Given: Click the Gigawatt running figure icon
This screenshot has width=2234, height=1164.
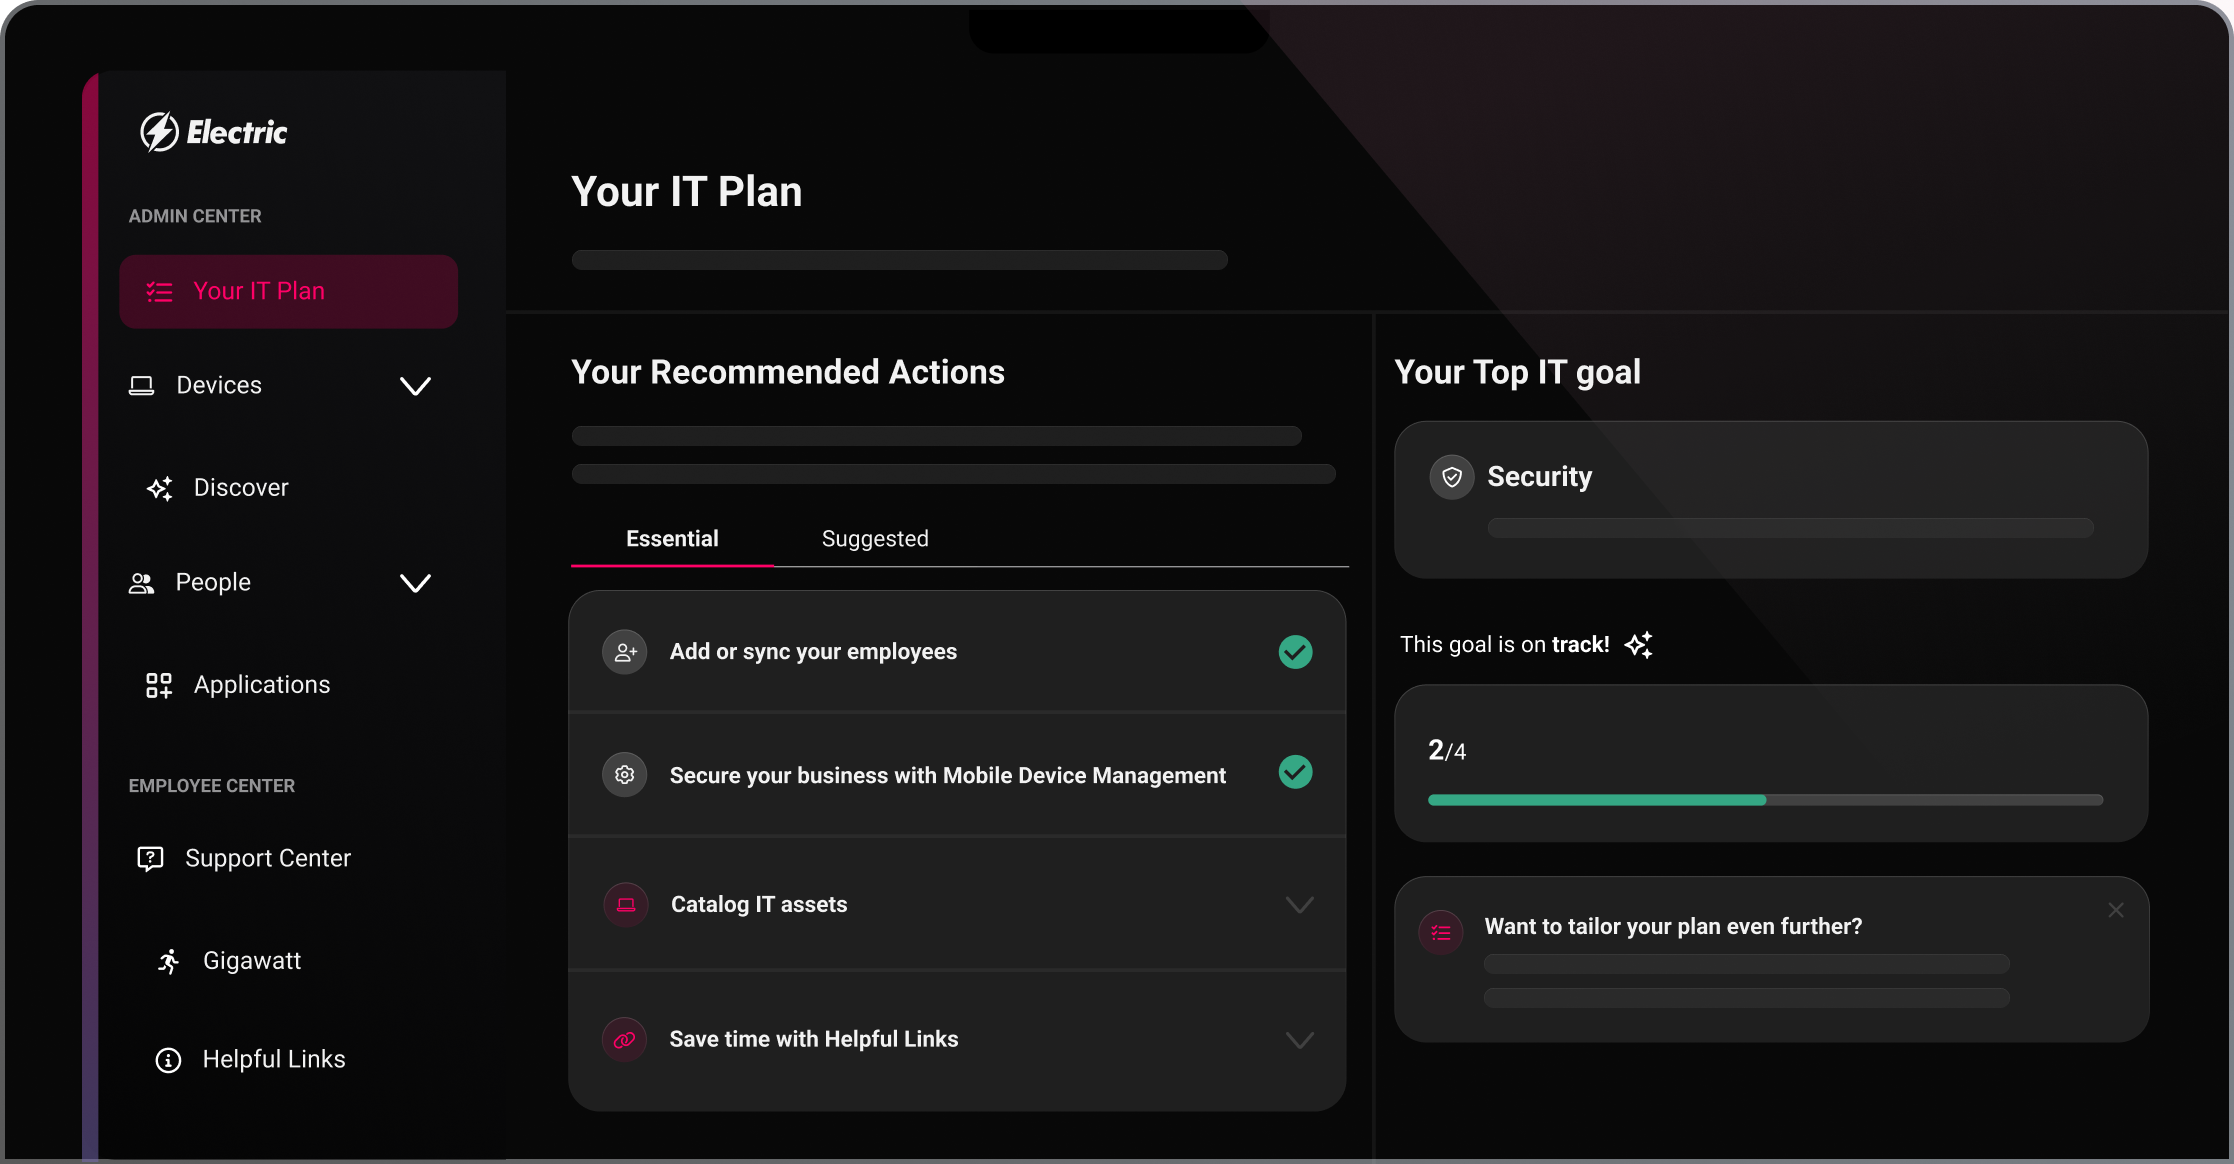Looking at the screenshot, I should [x=168, y=961].
